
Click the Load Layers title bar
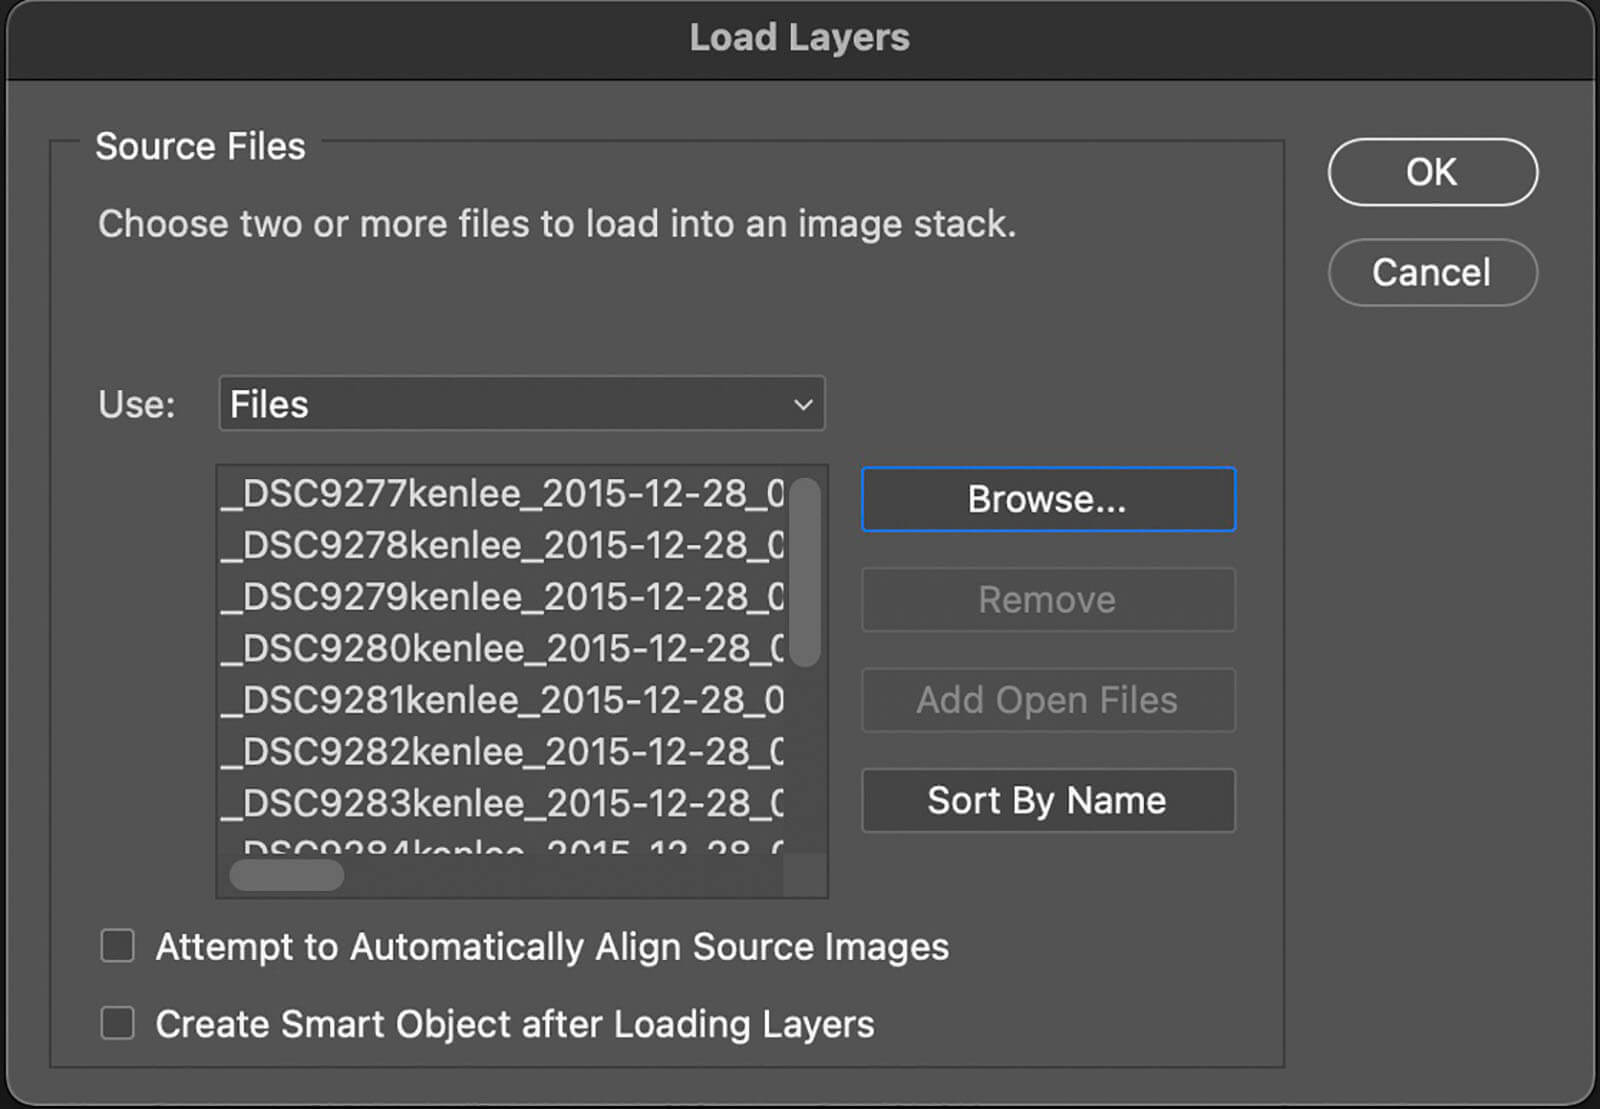point(800,38)
